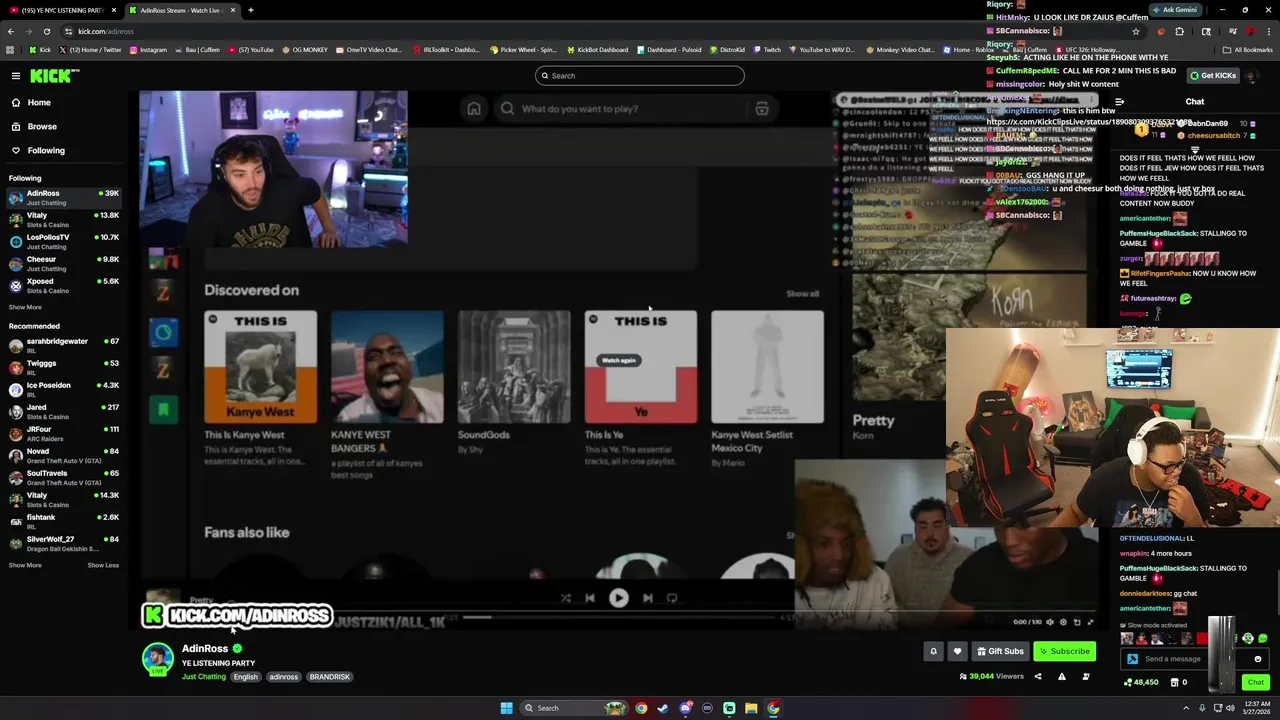Select the BRANDRISK tag
Screen dimensions: 1280x720
coord(330,677)
